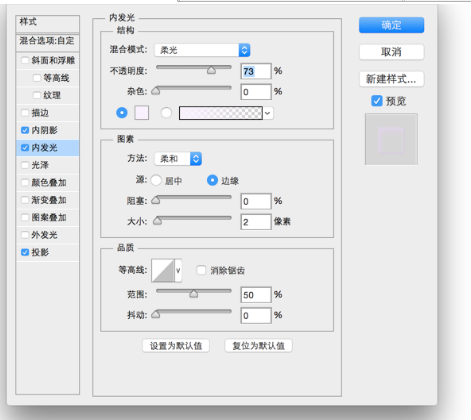Click the inner glow color swatch

tap(142, 113)
